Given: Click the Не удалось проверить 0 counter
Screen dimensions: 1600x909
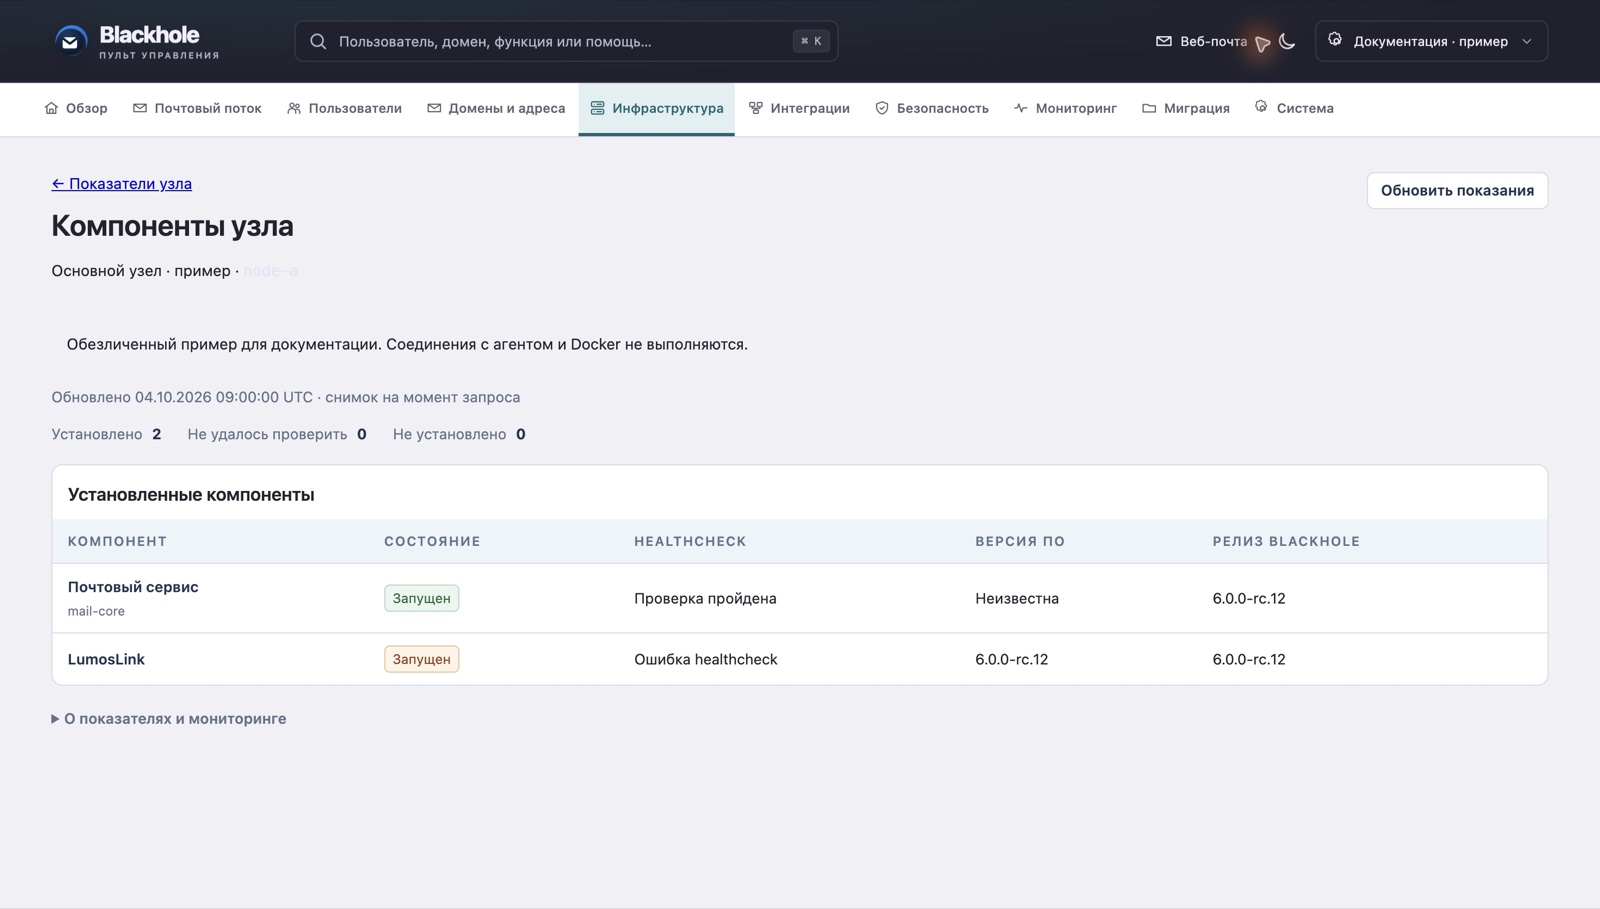Looking at the screenshot, I should [277, 434].
